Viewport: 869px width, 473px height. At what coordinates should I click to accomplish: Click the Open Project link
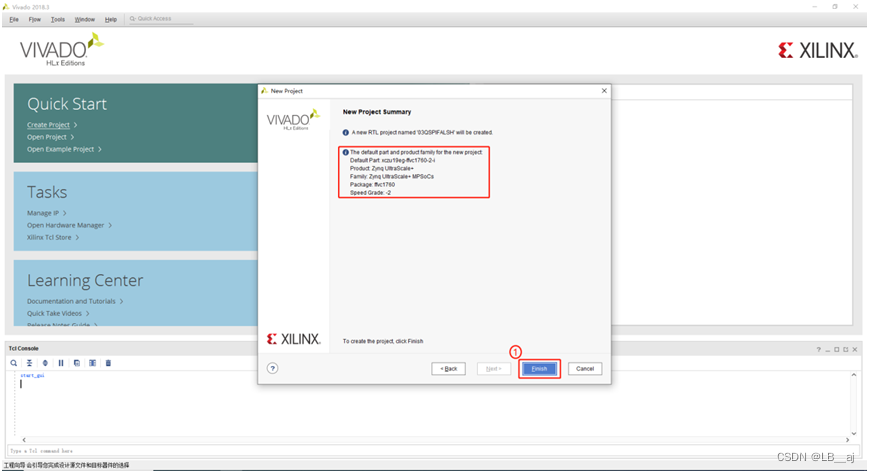[x=47, y=137]
